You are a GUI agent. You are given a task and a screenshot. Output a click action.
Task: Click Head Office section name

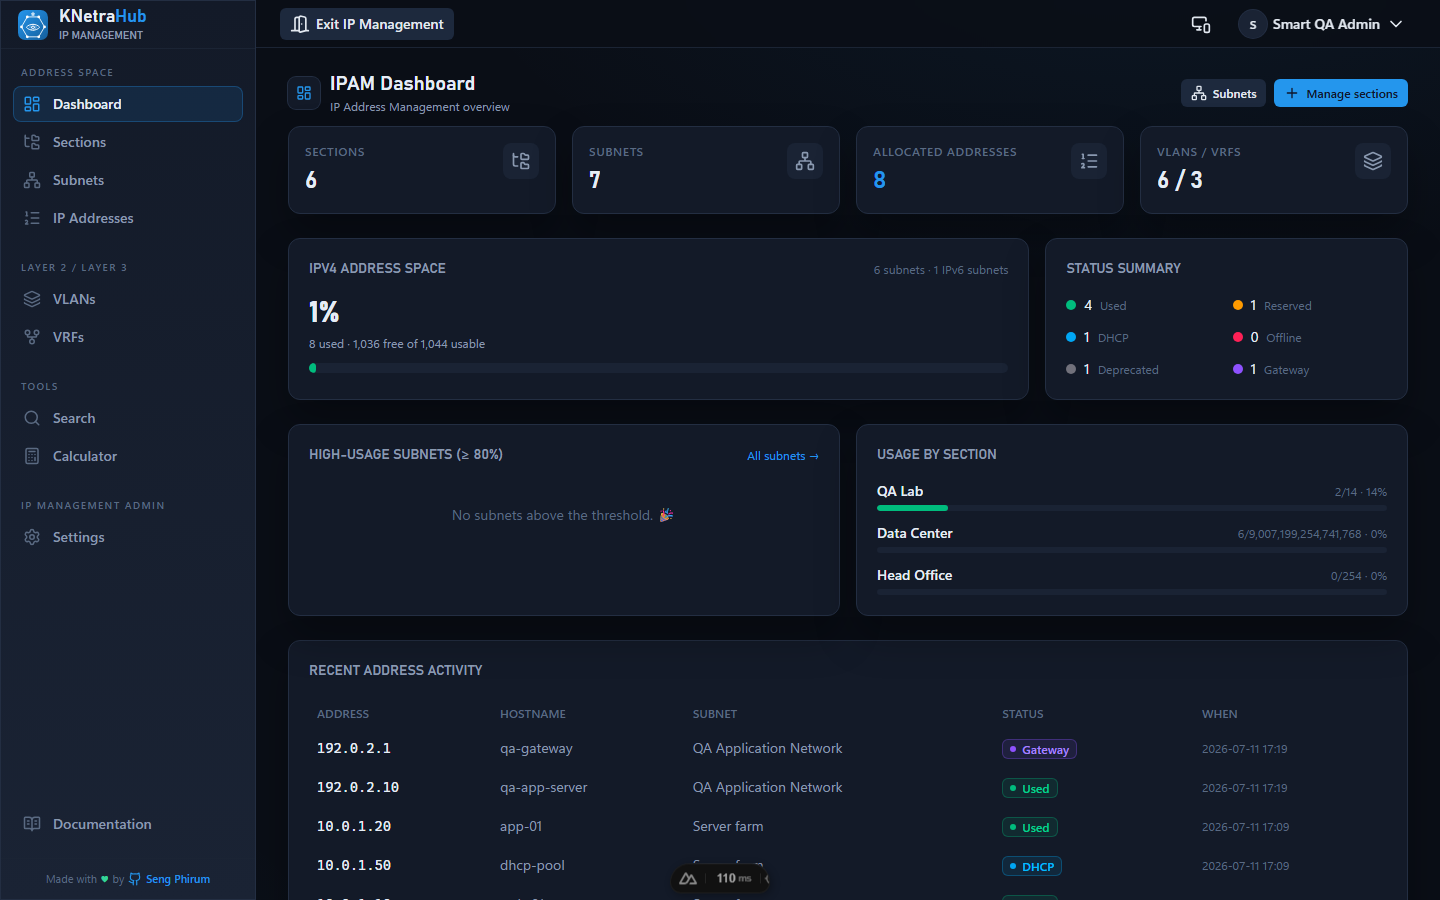pyautogui.click(x=914, y=575)
